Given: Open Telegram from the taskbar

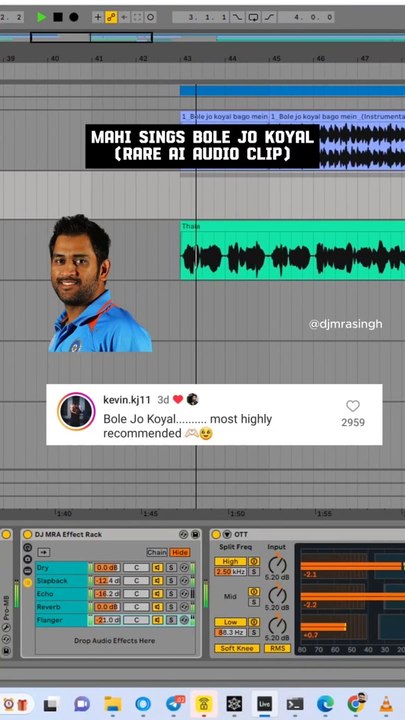Looking at the screenshot, I should [x=174, y=703].
